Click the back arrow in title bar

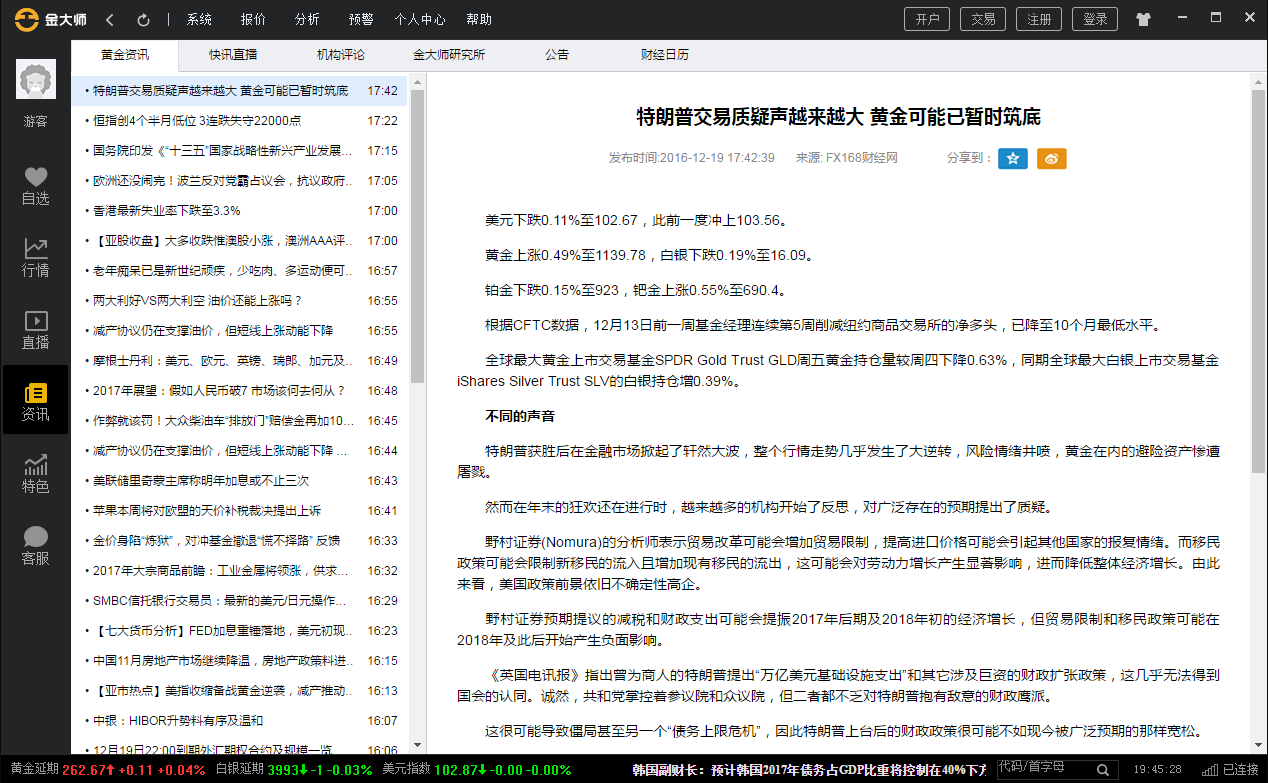110,20
